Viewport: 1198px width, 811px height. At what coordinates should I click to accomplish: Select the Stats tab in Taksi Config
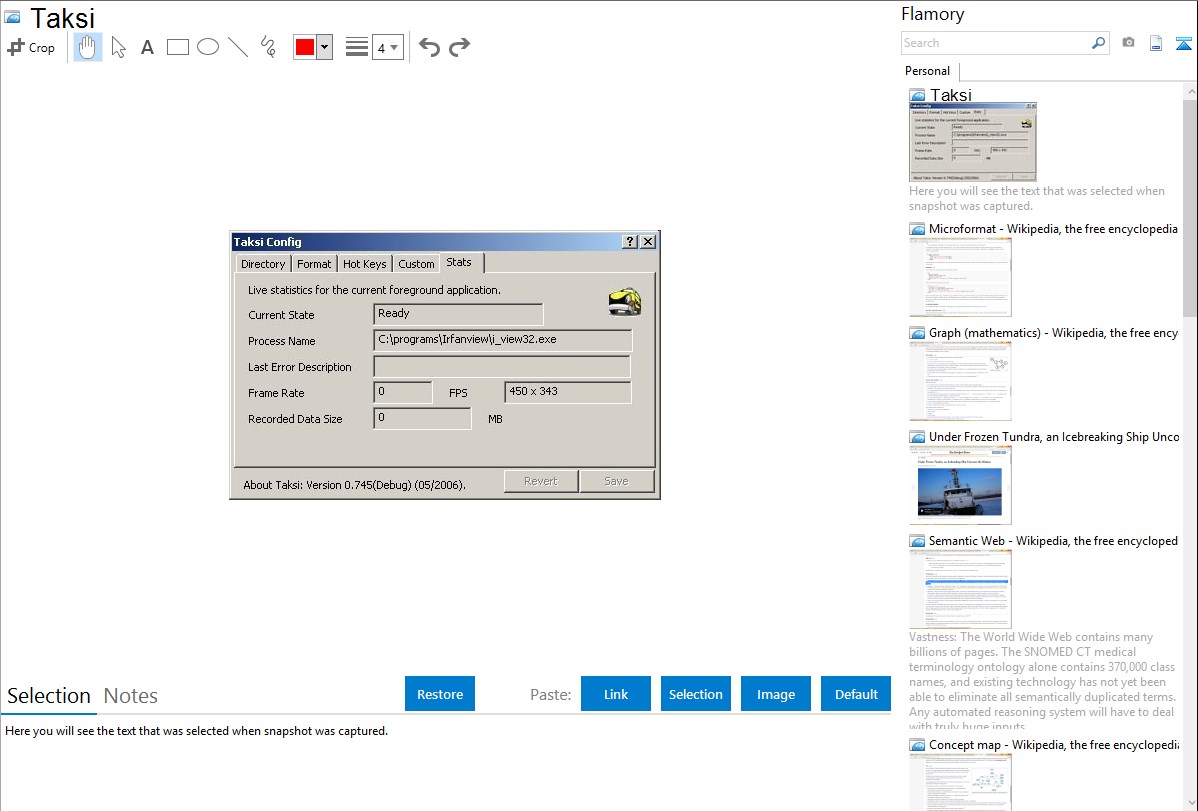[x=459, y=262]
